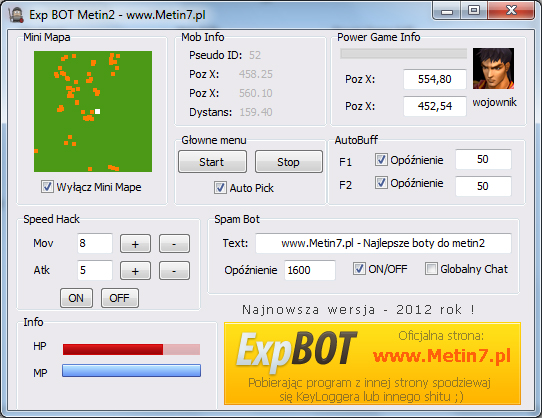Turn Speed Hack ON
Screen dimensions: 542x418
[76, 298]
